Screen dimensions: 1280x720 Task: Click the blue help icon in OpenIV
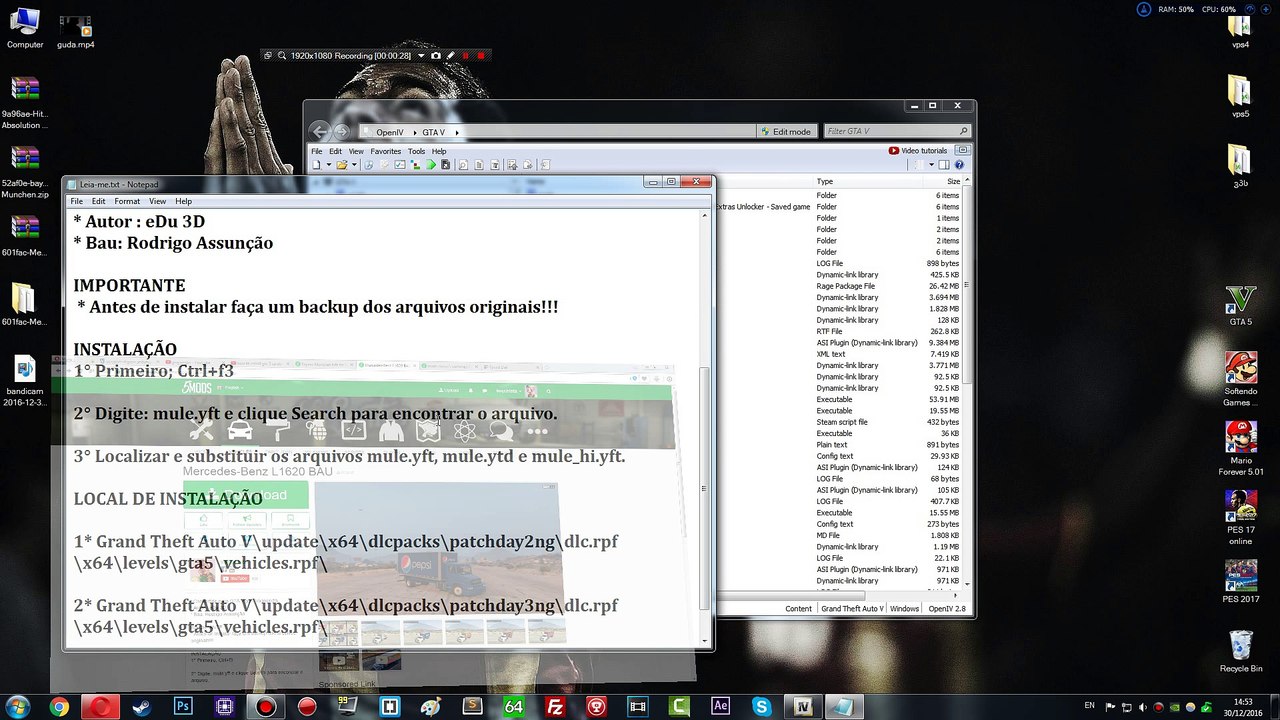[959, 165]
